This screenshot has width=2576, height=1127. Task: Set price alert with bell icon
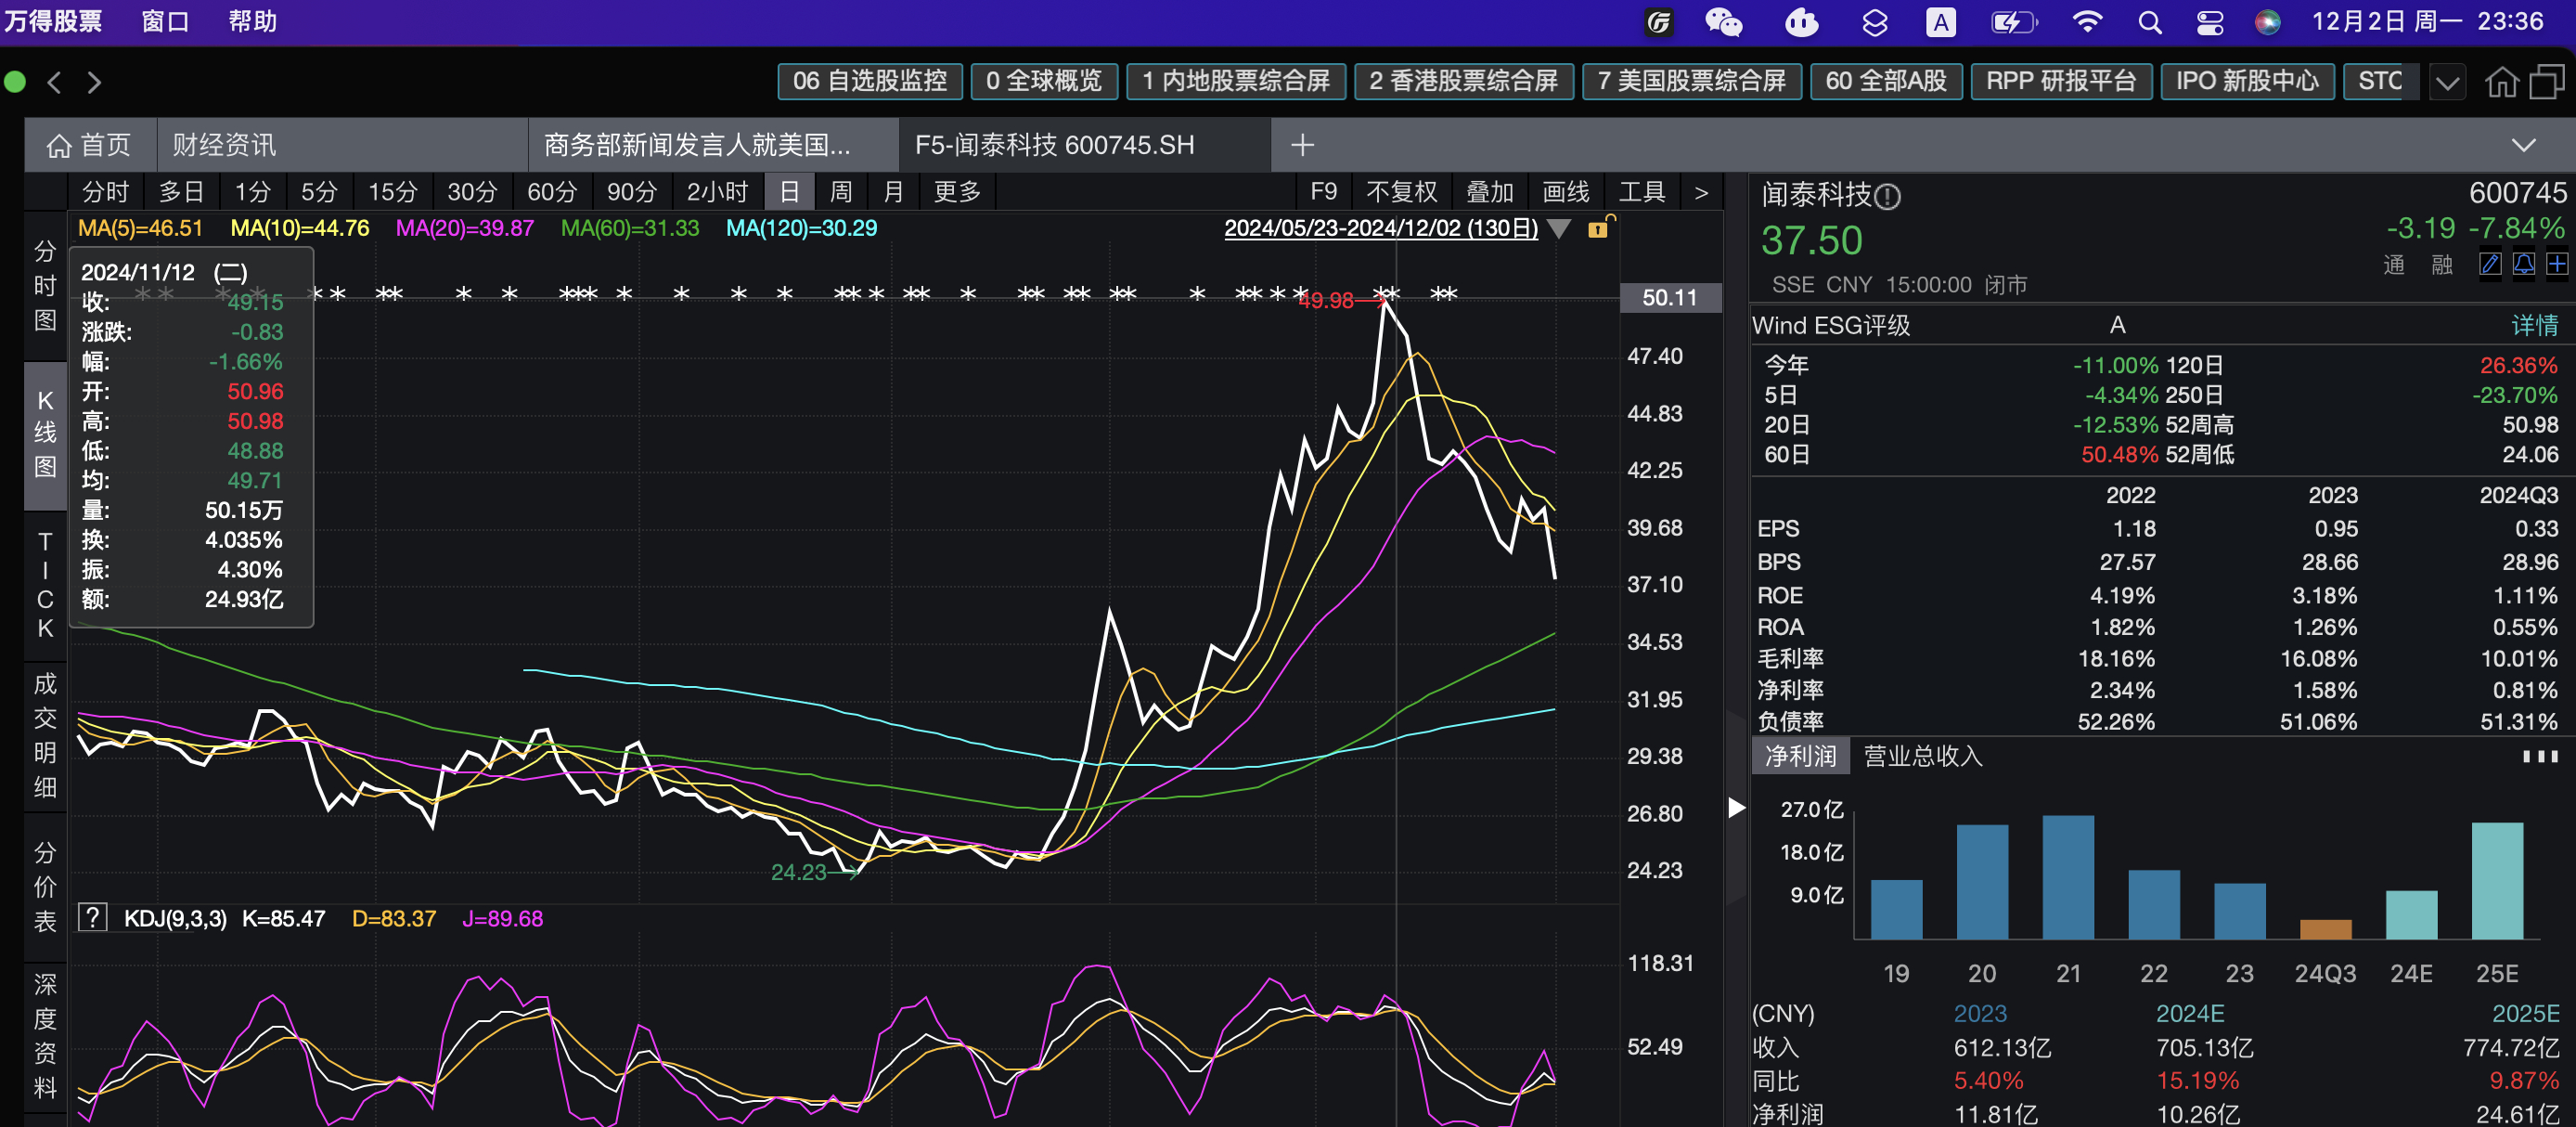2524,264
